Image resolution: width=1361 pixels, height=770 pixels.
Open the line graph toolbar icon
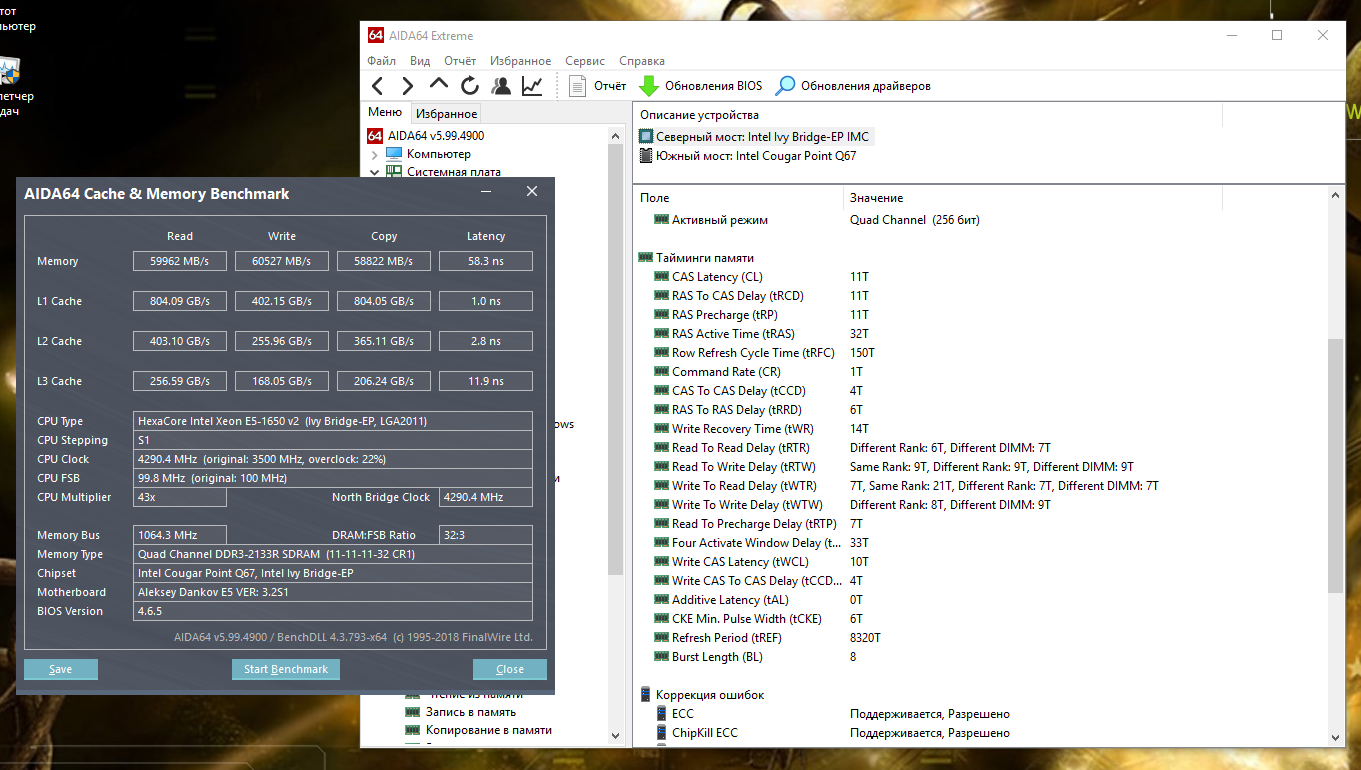click(x=532, y=86)
